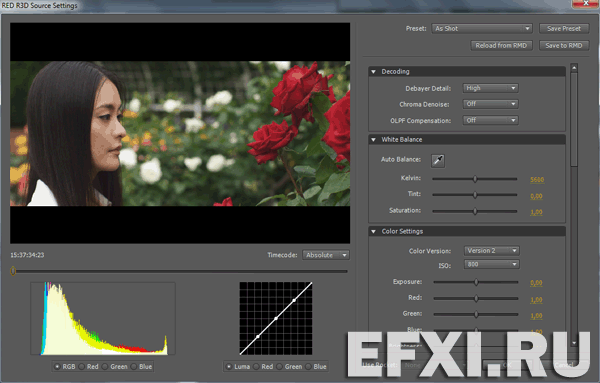This screenshot has height=383, width=600.
Task: Open the Timecode dropdown showing Absolute
Action: 326,255
